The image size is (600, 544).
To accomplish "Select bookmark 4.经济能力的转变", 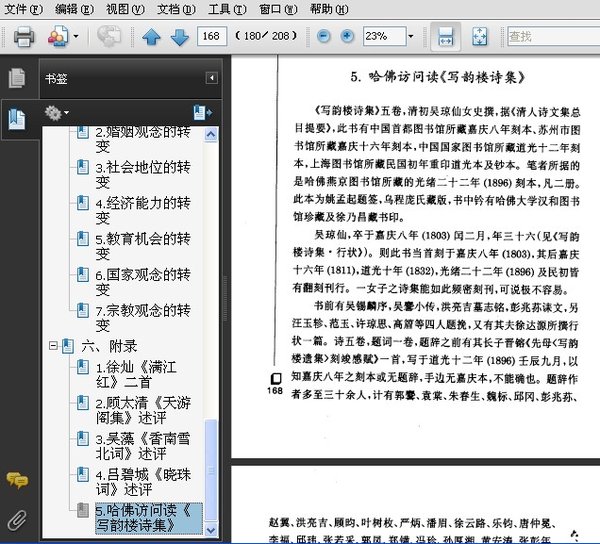I will click(143, 210).
